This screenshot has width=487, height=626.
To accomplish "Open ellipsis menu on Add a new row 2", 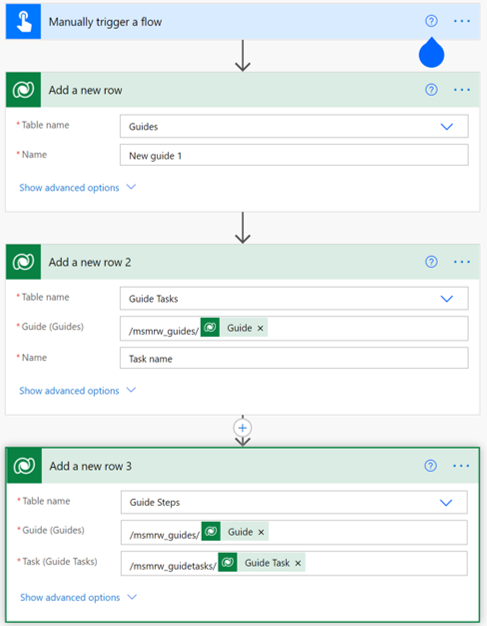I will pyautogui.click(x=461, y=262).
